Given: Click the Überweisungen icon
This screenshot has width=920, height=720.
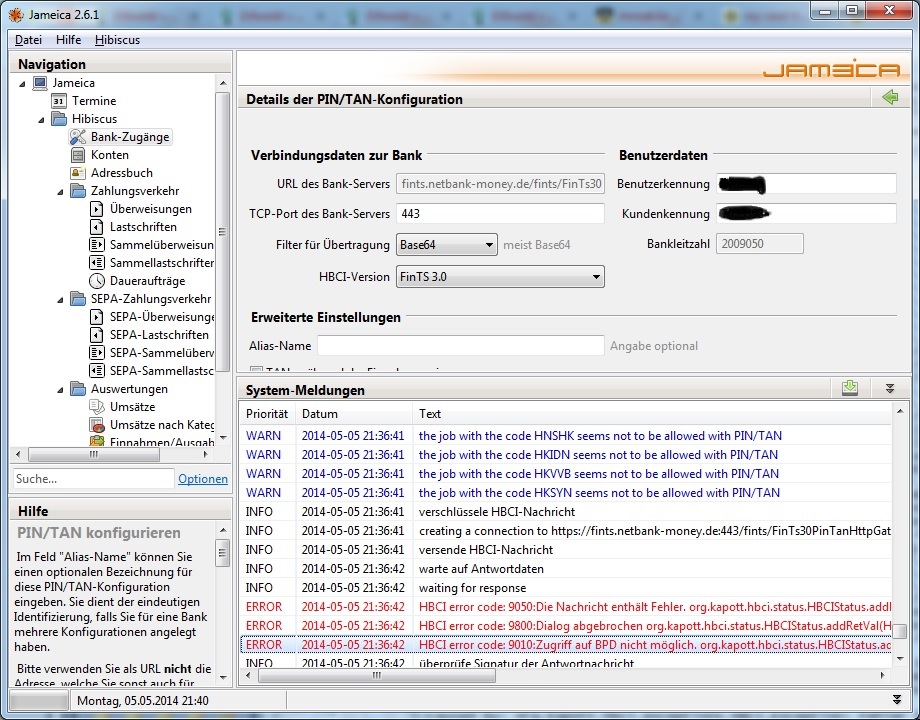Looking at the screenshot, I should pos(96,209).
